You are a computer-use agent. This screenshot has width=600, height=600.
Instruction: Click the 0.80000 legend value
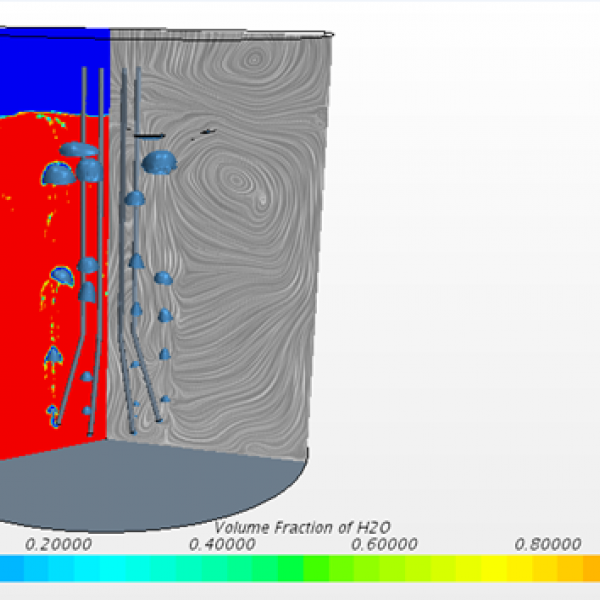[x=548, y=544]
